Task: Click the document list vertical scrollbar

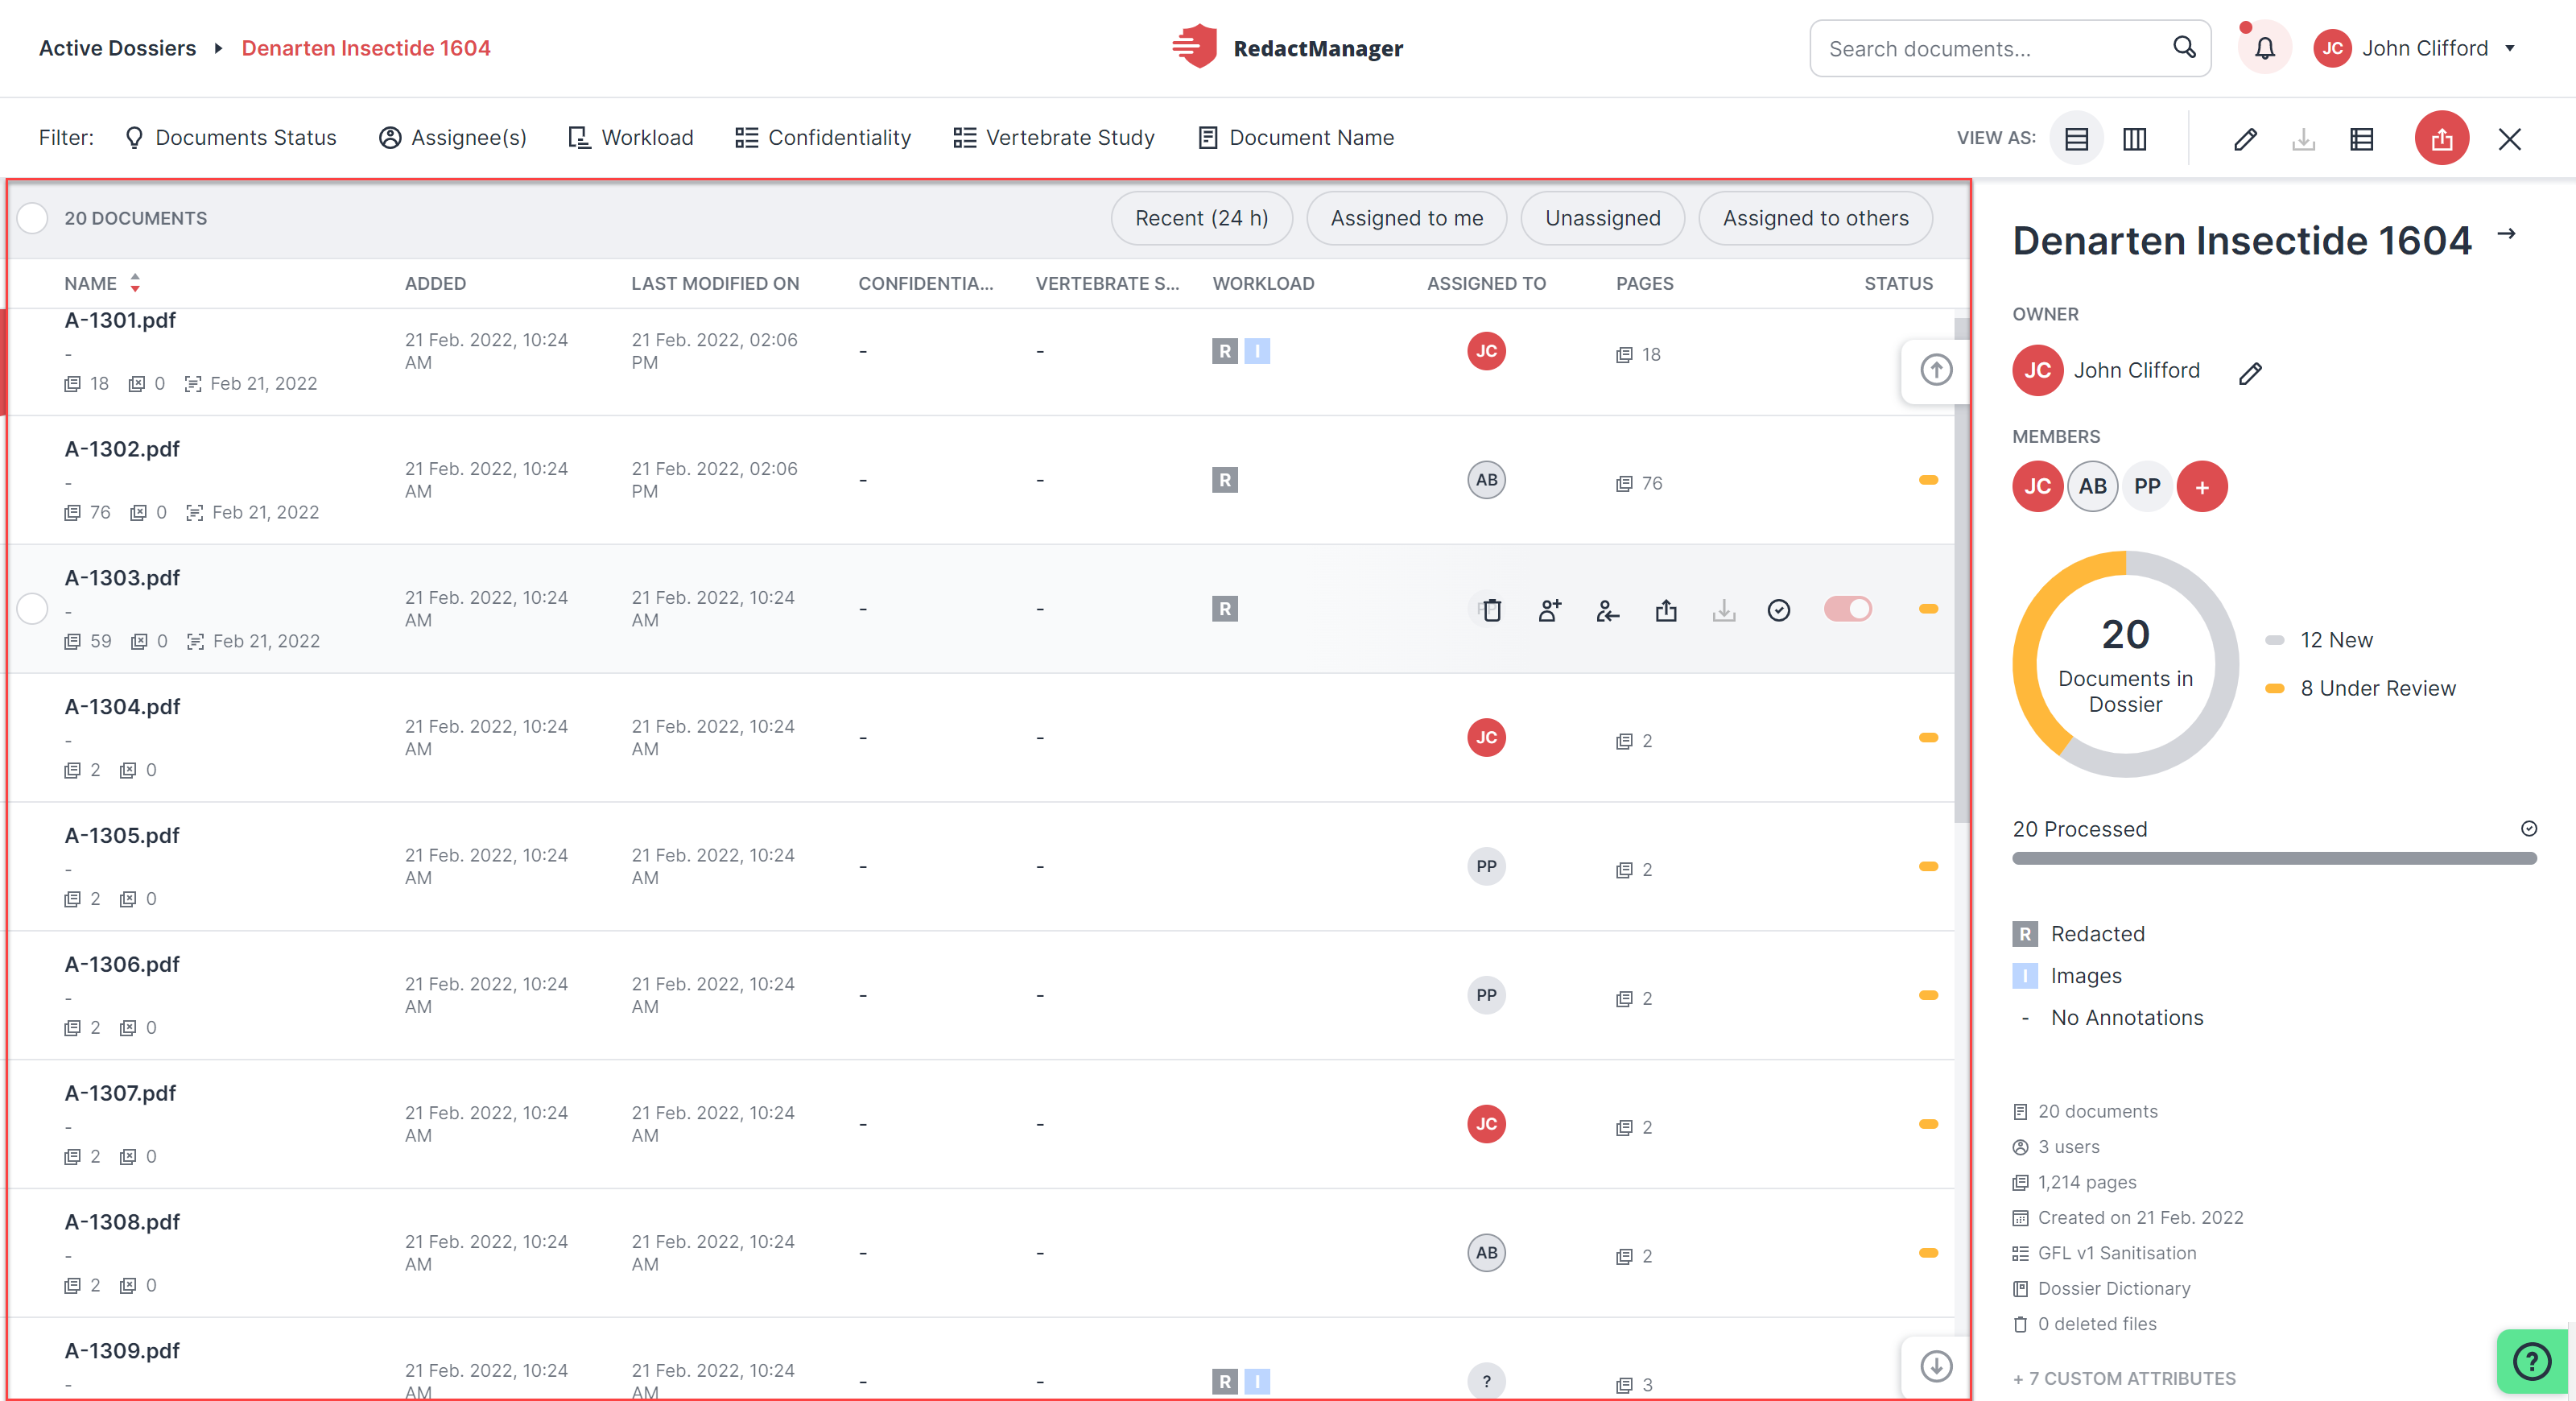Action: click(x=1961, y=570)
